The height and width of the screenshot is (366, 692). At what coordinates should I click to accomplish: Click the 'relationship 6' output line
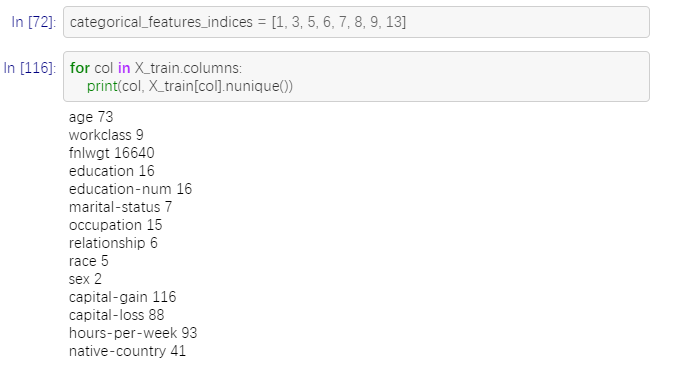113,243
